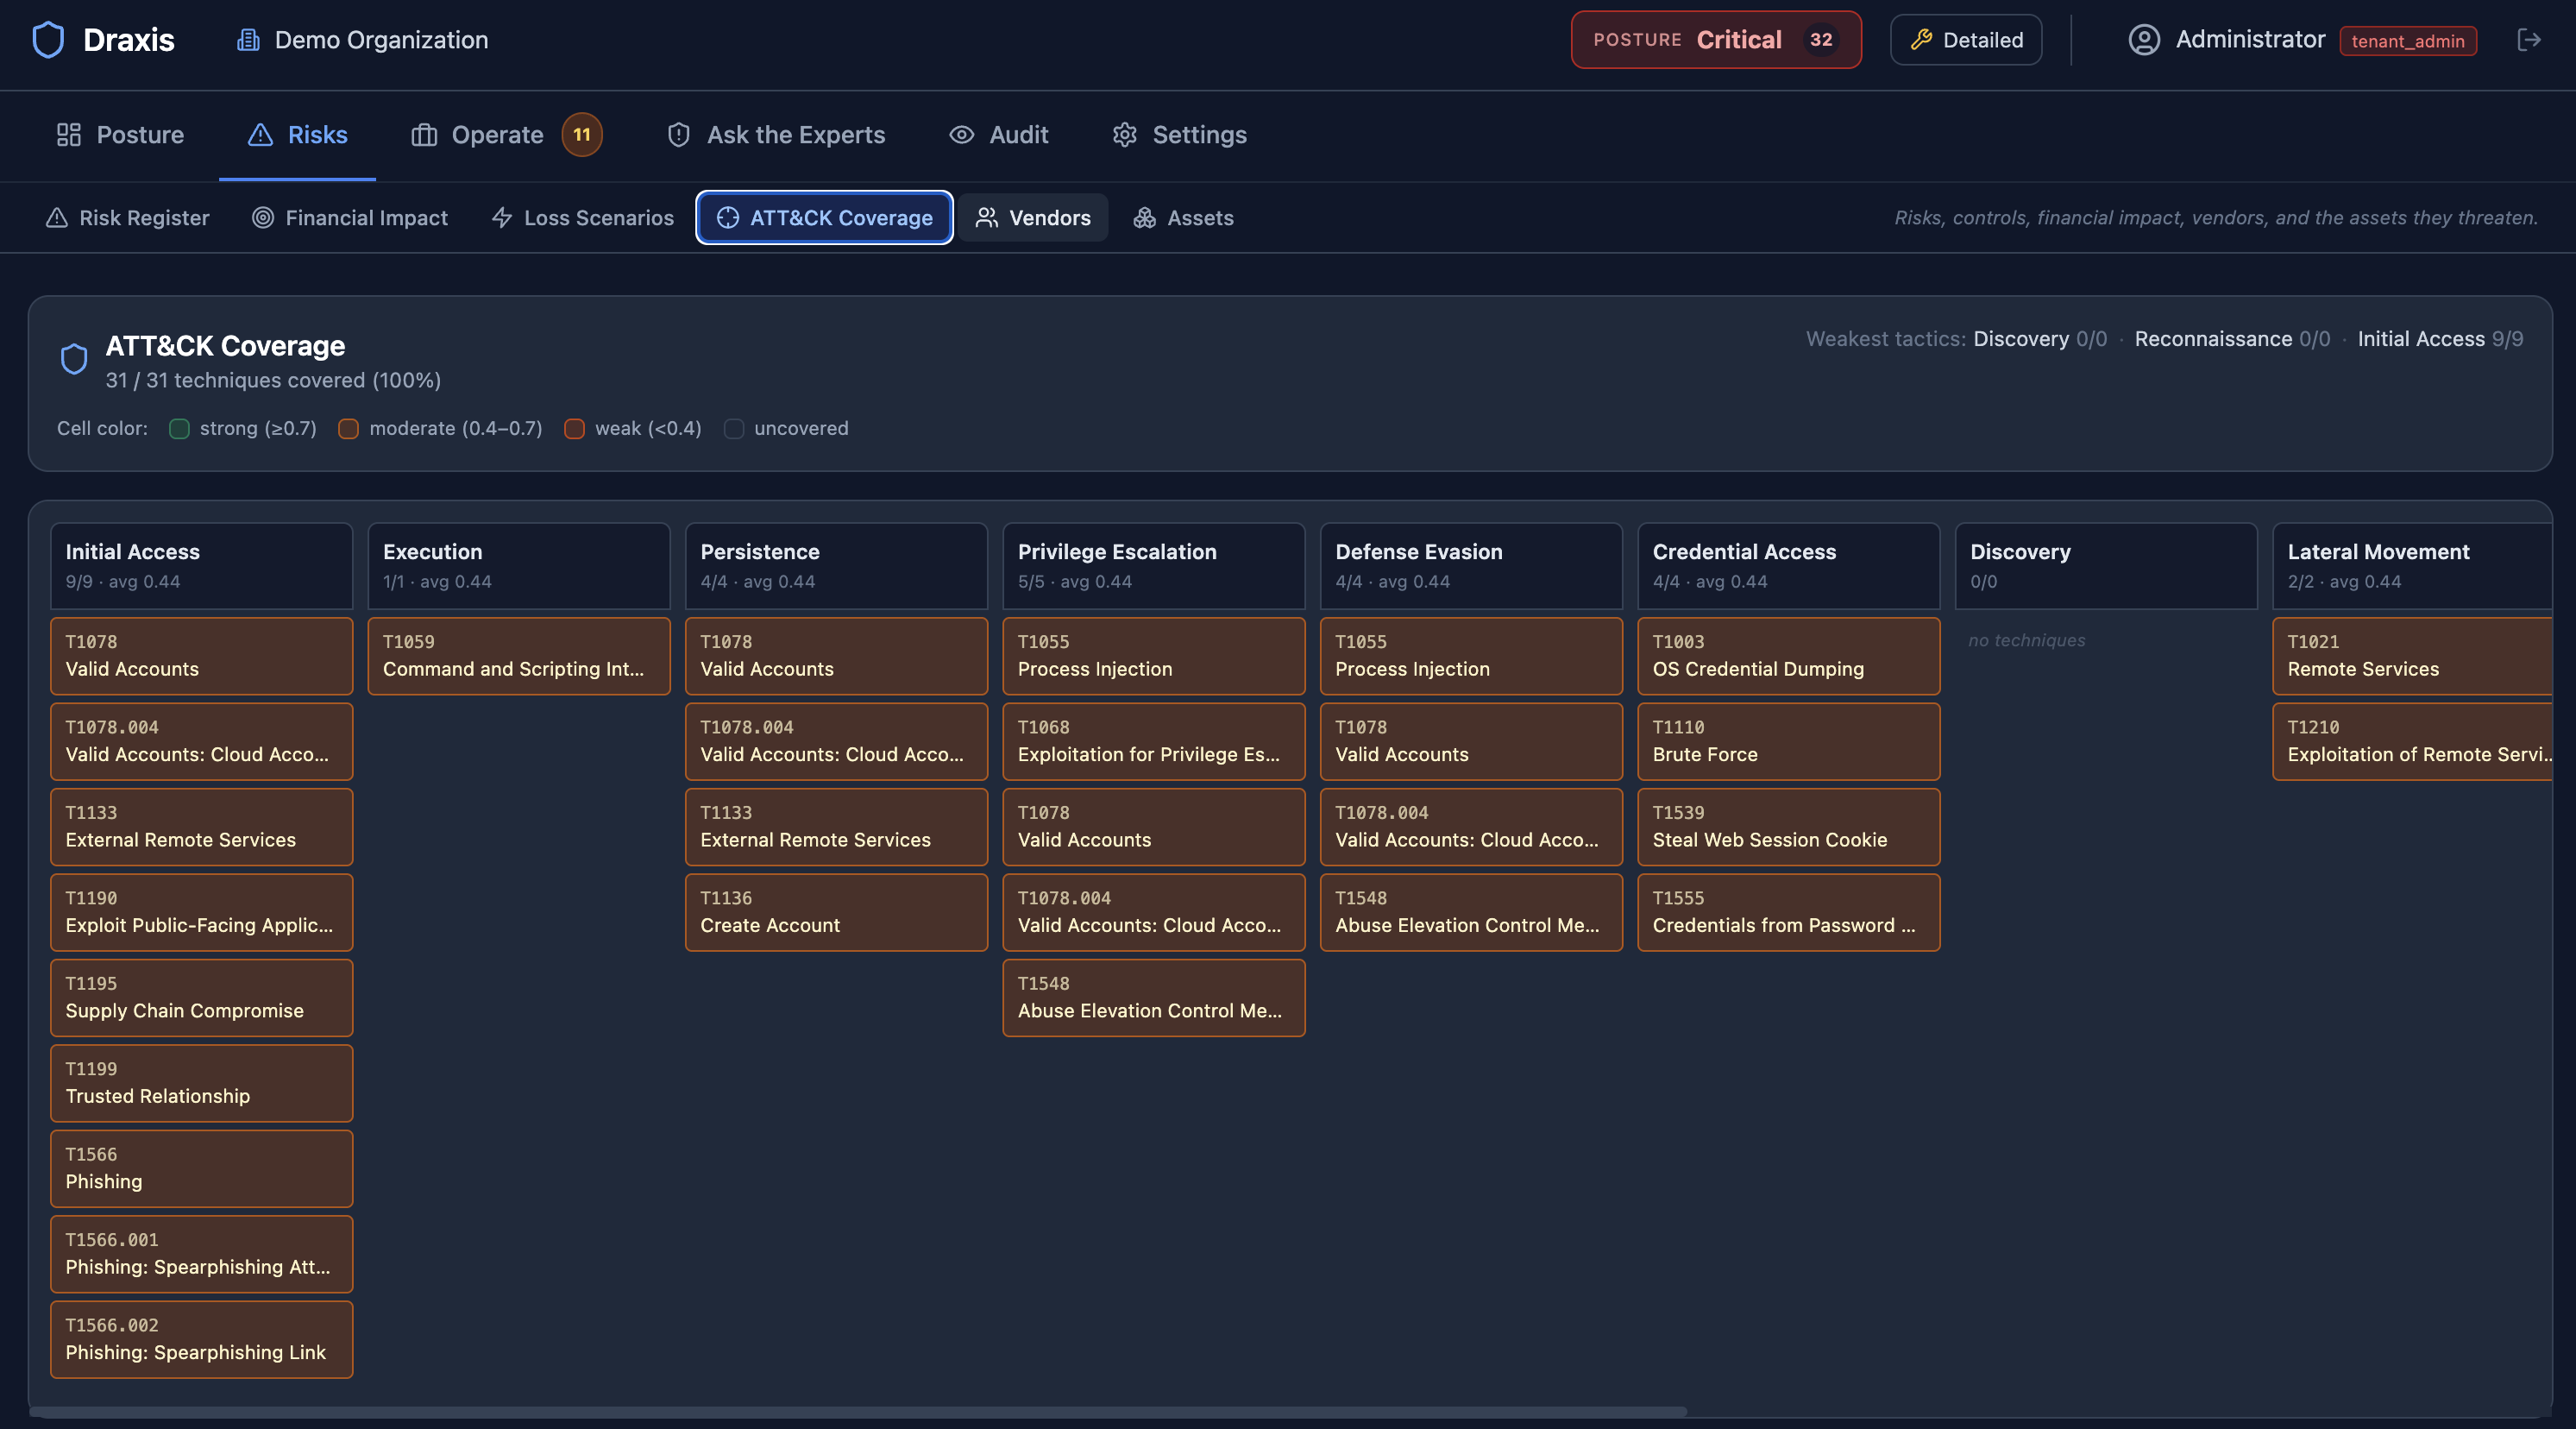
Task: Open the Audit tab
Action: 998,135
